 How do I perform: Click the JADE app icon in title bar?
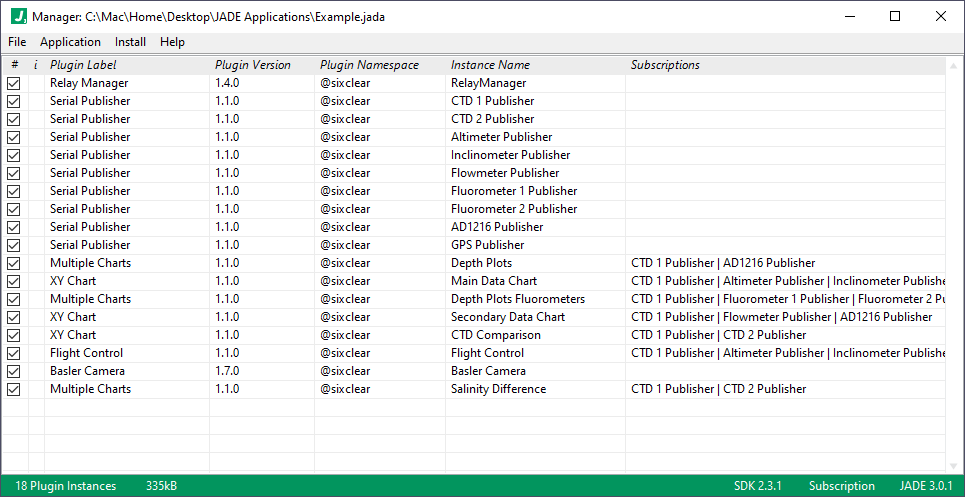18,17
